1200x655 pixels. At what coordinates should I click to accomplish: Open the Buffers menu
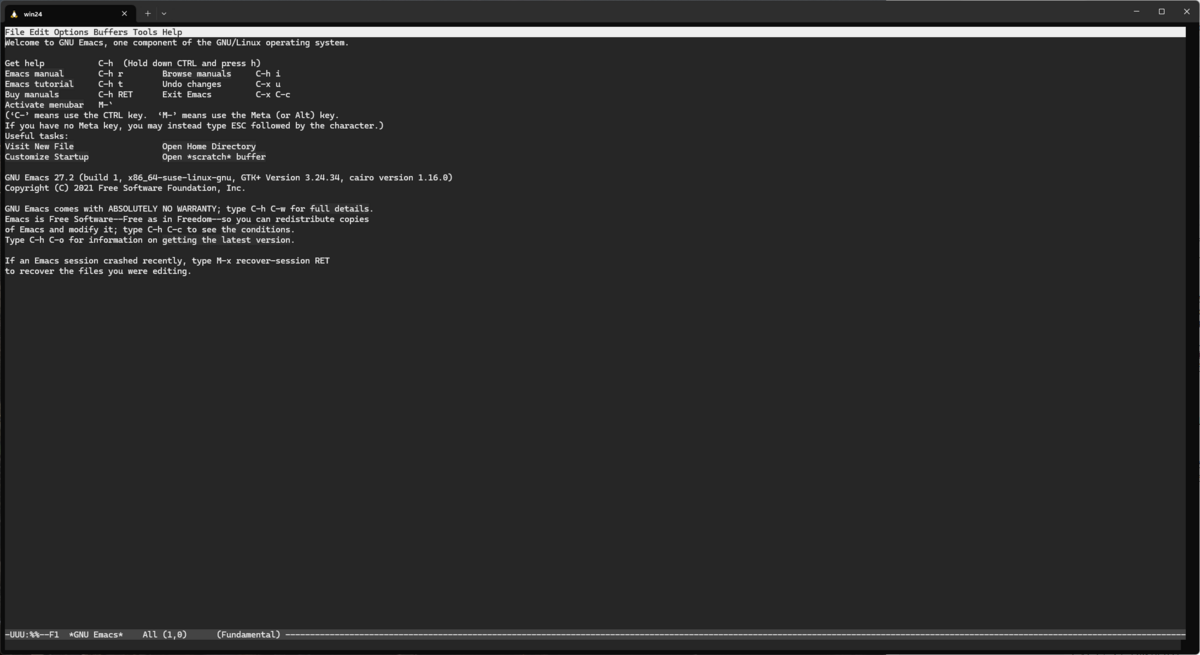(x=110, y=32)
